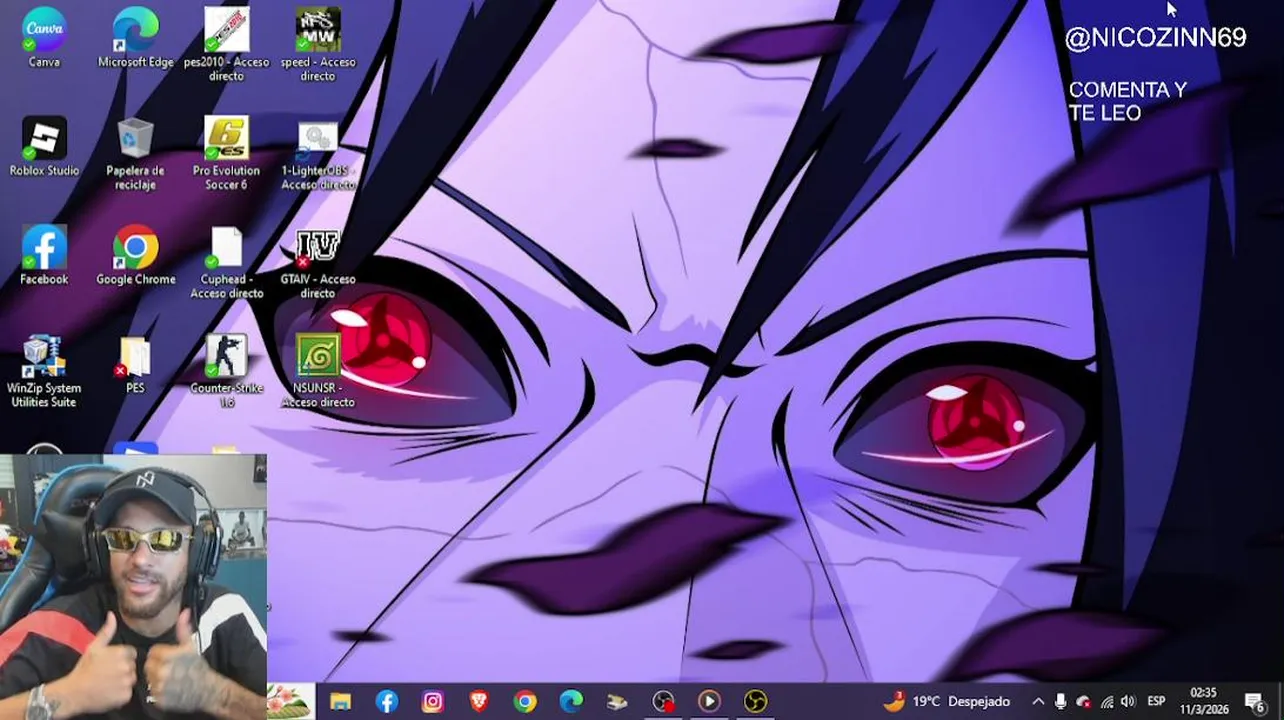
Task: Switch to the media player taskbar app
Action: [709, 701]
